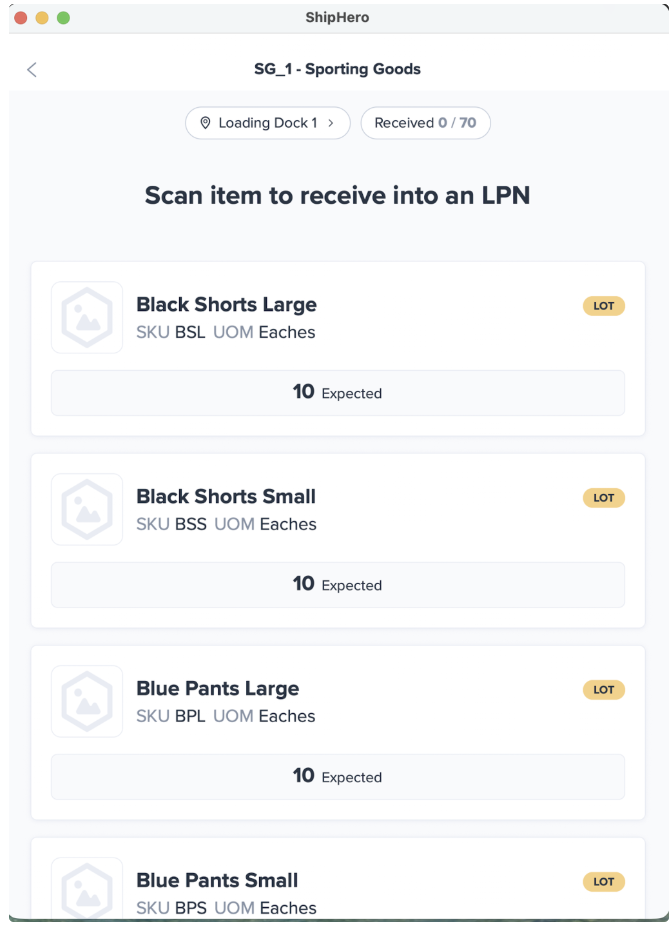Click Black Shorts Large placeholder image
Image resolution: width=672 pixels, height=930 pixels.
coord(87,317)
